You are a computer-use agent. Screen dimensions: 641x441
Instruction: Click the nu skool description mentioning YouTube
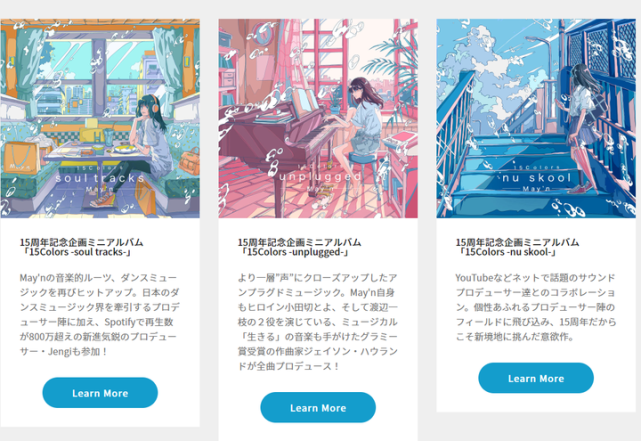[536, 307]
